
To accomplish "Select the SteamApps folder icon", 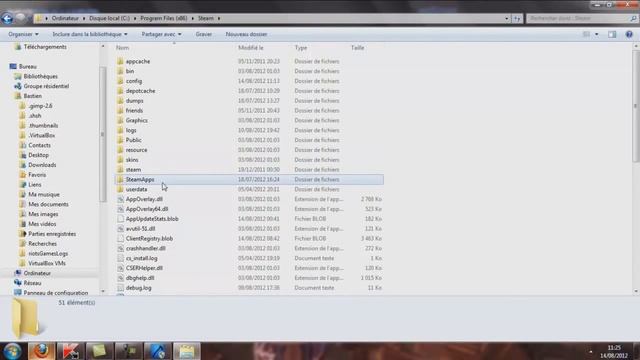I will (120, 180).
